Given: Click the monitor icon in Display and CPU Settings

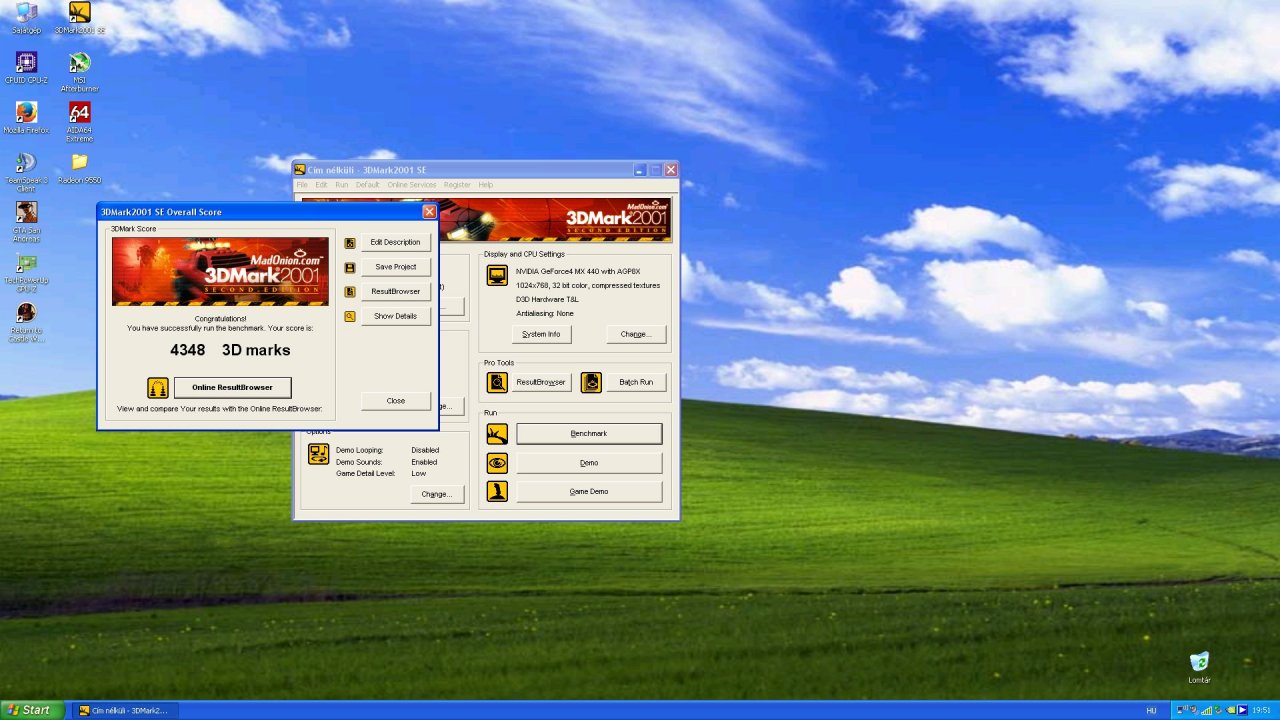Looking at the screenshot, I should 497,275.
